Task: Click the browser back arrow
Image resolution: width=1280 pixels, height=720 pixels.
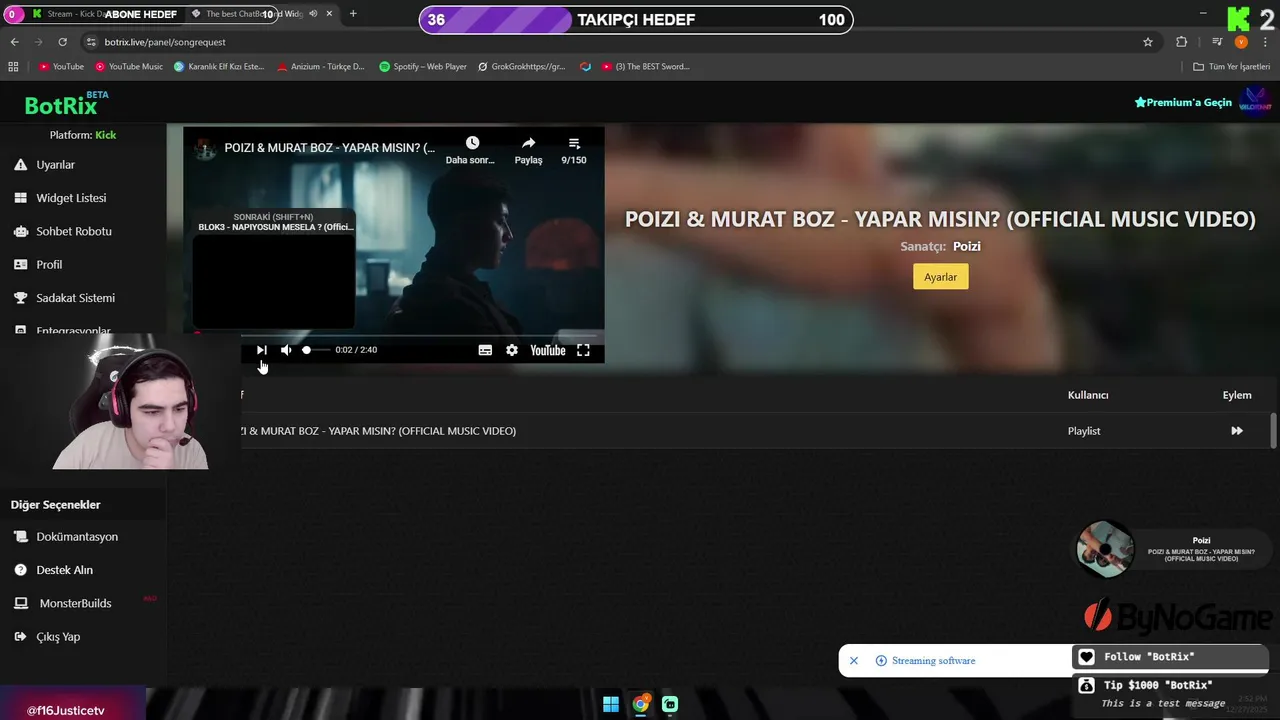Action: [x=14, y=42]
